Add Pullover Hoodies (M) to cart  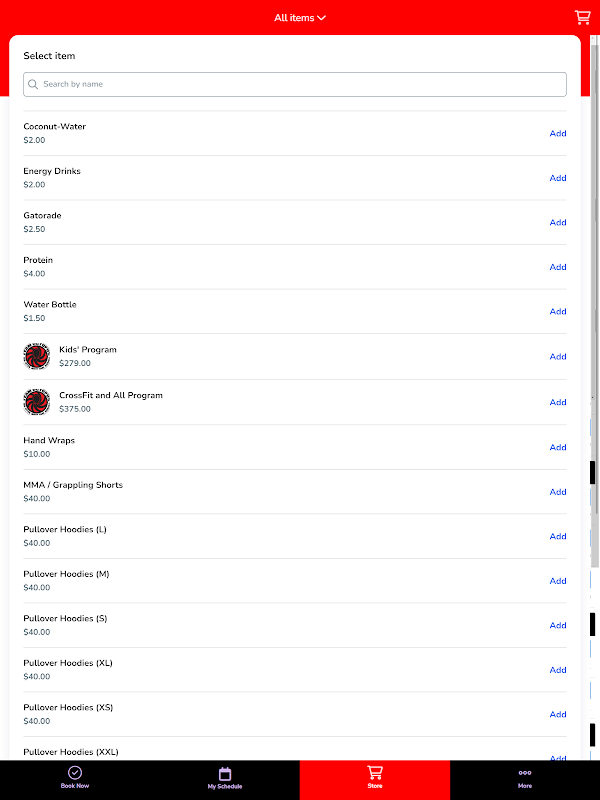point(558,581)
